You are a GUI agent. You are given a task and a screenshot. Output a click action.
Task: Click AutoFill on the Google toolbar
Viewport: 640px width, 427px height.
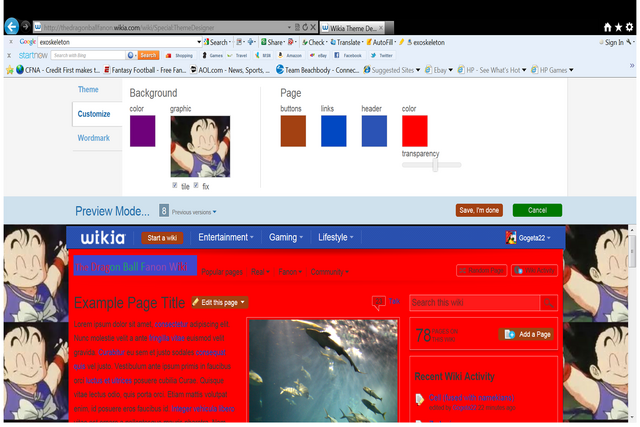[381, 42]
